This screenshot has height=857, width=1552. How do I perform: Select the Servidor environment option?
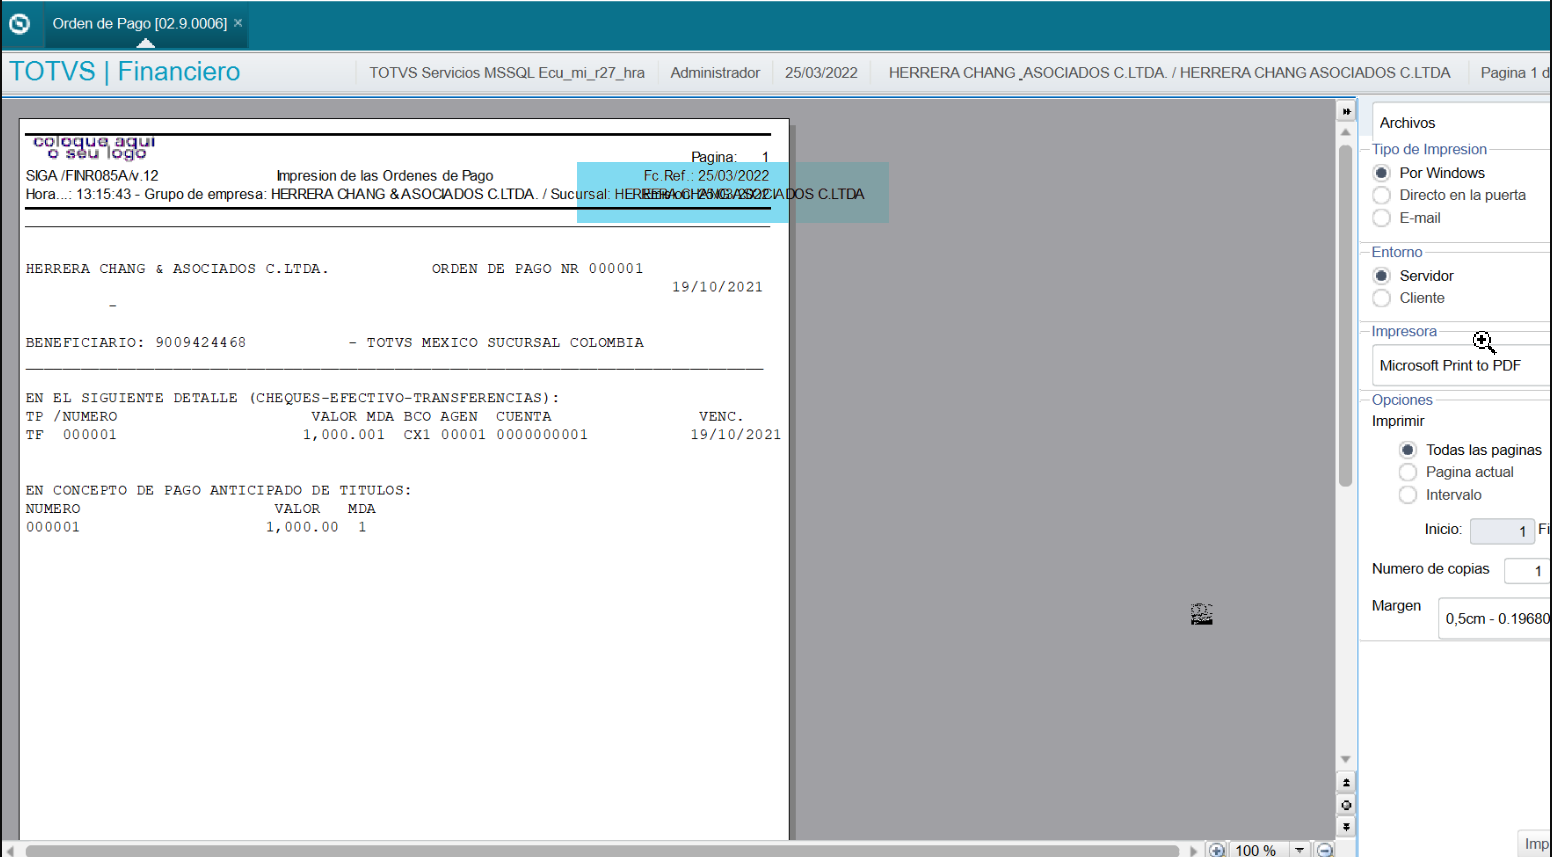1382,276
